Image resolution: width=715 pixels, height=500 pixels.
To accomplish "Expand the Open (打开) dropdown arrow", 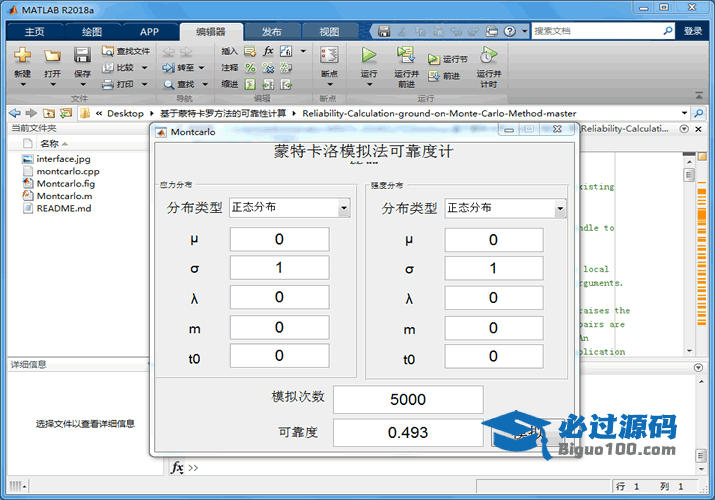I will pyautogui.click(x=53, y=84).
